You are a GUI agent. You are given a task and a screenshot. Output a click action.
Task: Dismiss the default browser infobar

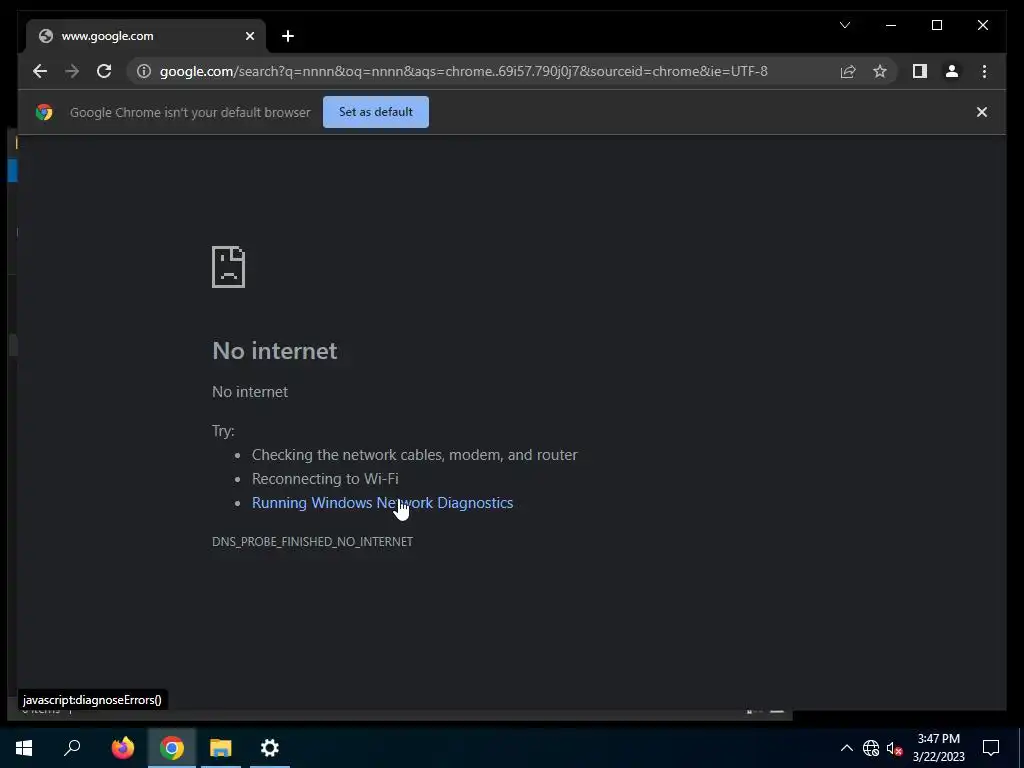(x=982, y=112)
